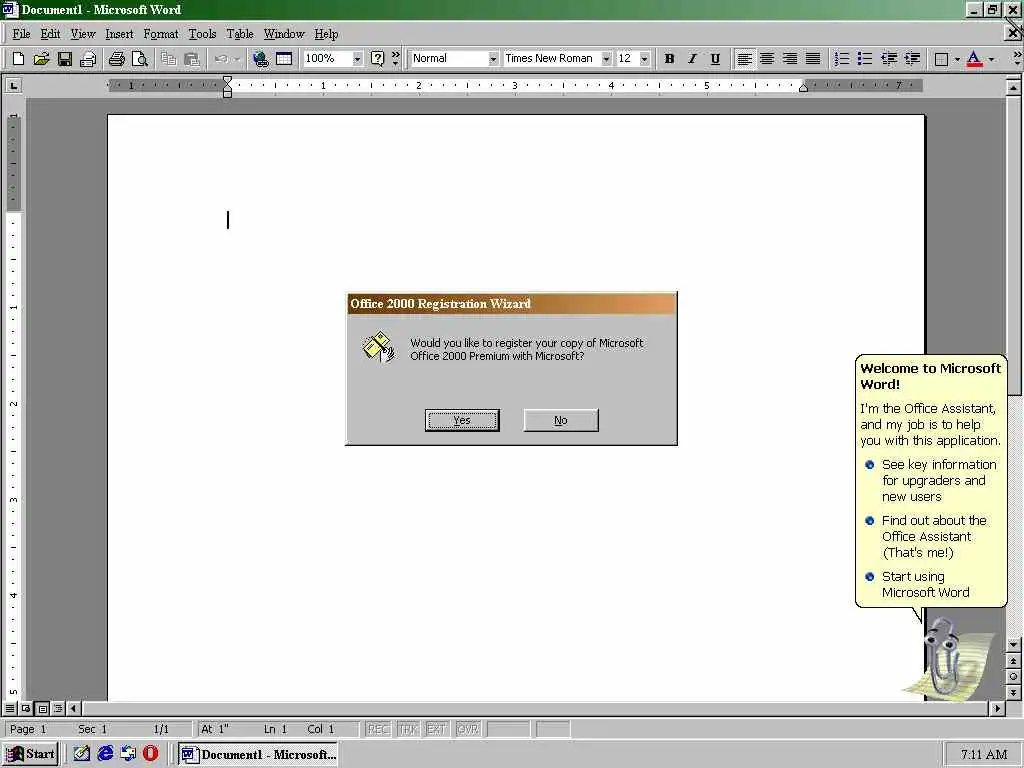Open the Zoom 100% dropdown
The image size is (1024, 768).
coord(357,59)
